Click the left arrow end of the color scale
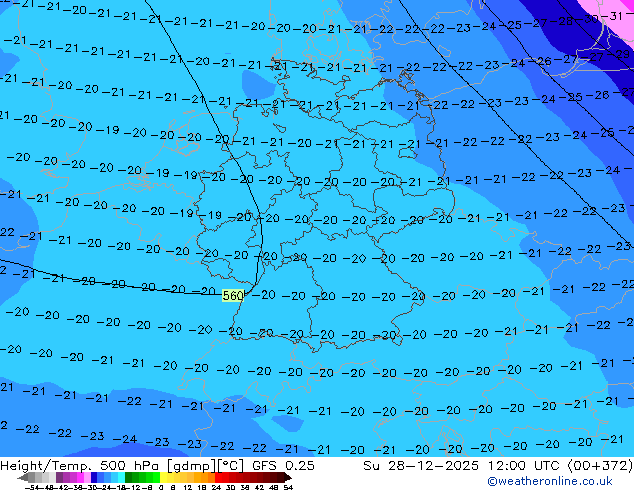 (x=23, y=477)
